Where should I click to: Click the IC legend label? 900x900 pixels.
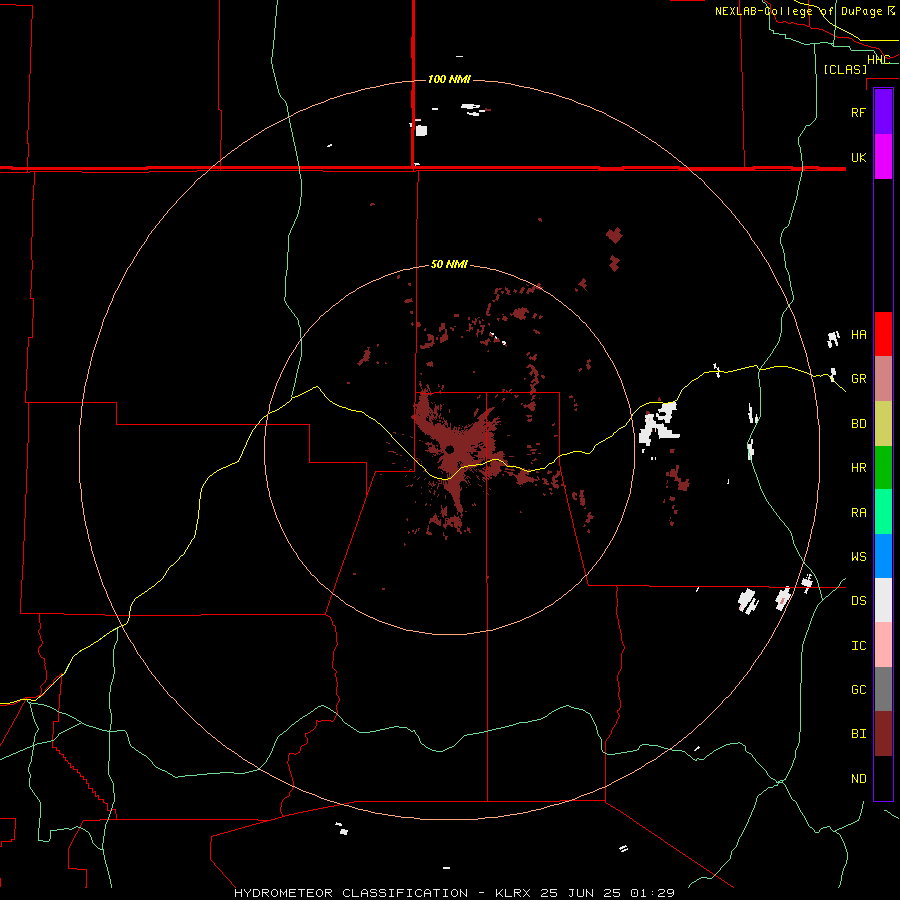click(859, 646)
